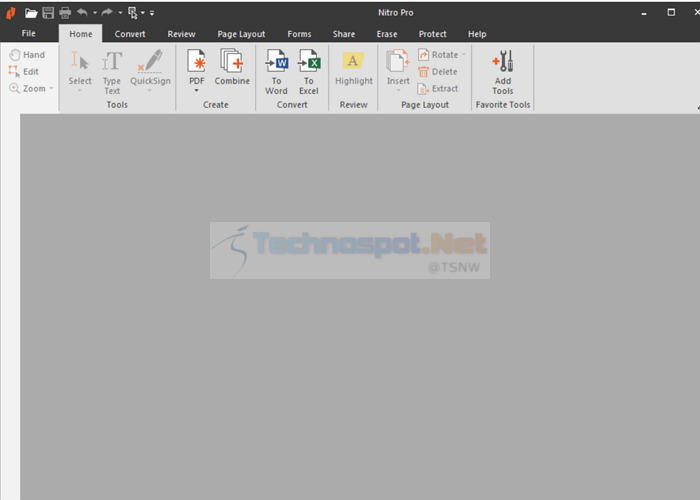Expand the Zoom tool dropdown arrow
The width and height of the screenshot is (700, 500).
pyautogui.click(x=51, y=88)
